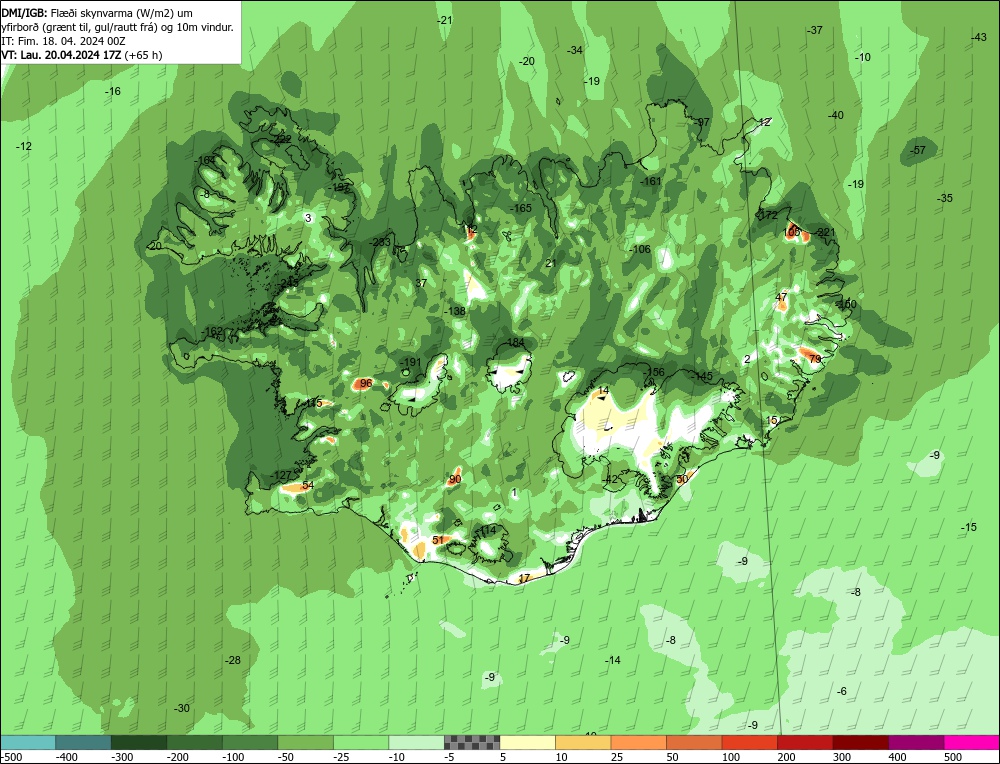Click the light teal -500 to -400 legend swatch
1000x764 pixels.
tap(28, 742)
